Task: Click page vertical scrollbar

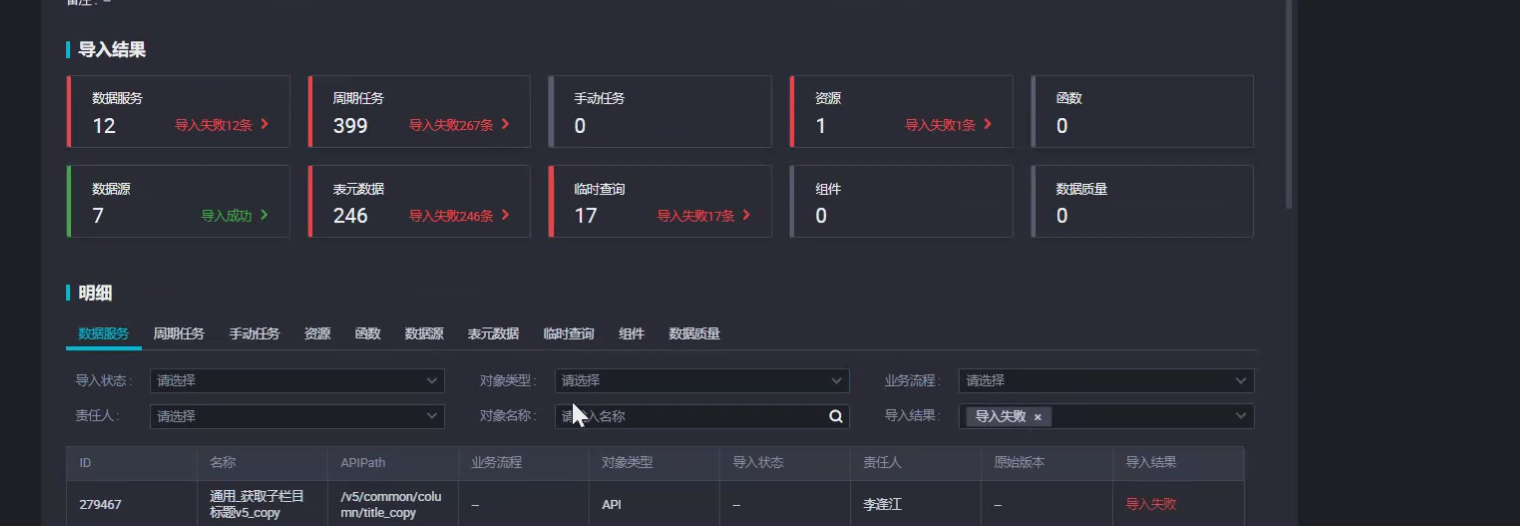Action: coord(1289,103)
